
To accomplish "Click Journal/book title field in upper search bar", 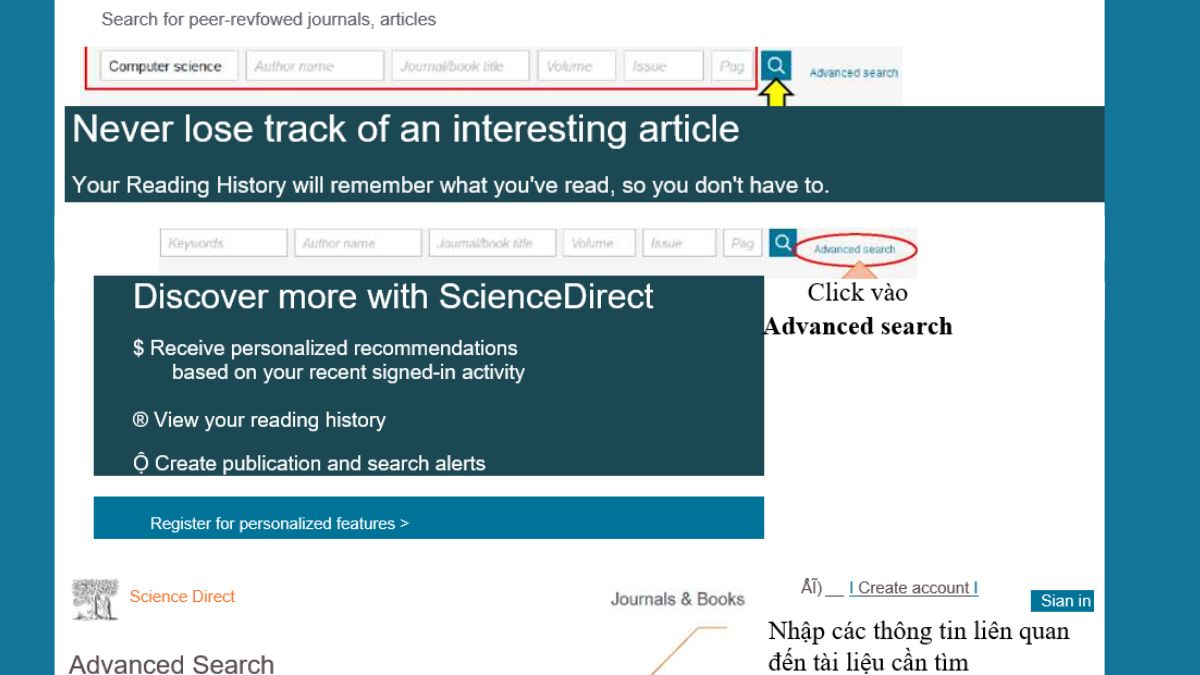I will pyautogui.click(x=460, y=66).
